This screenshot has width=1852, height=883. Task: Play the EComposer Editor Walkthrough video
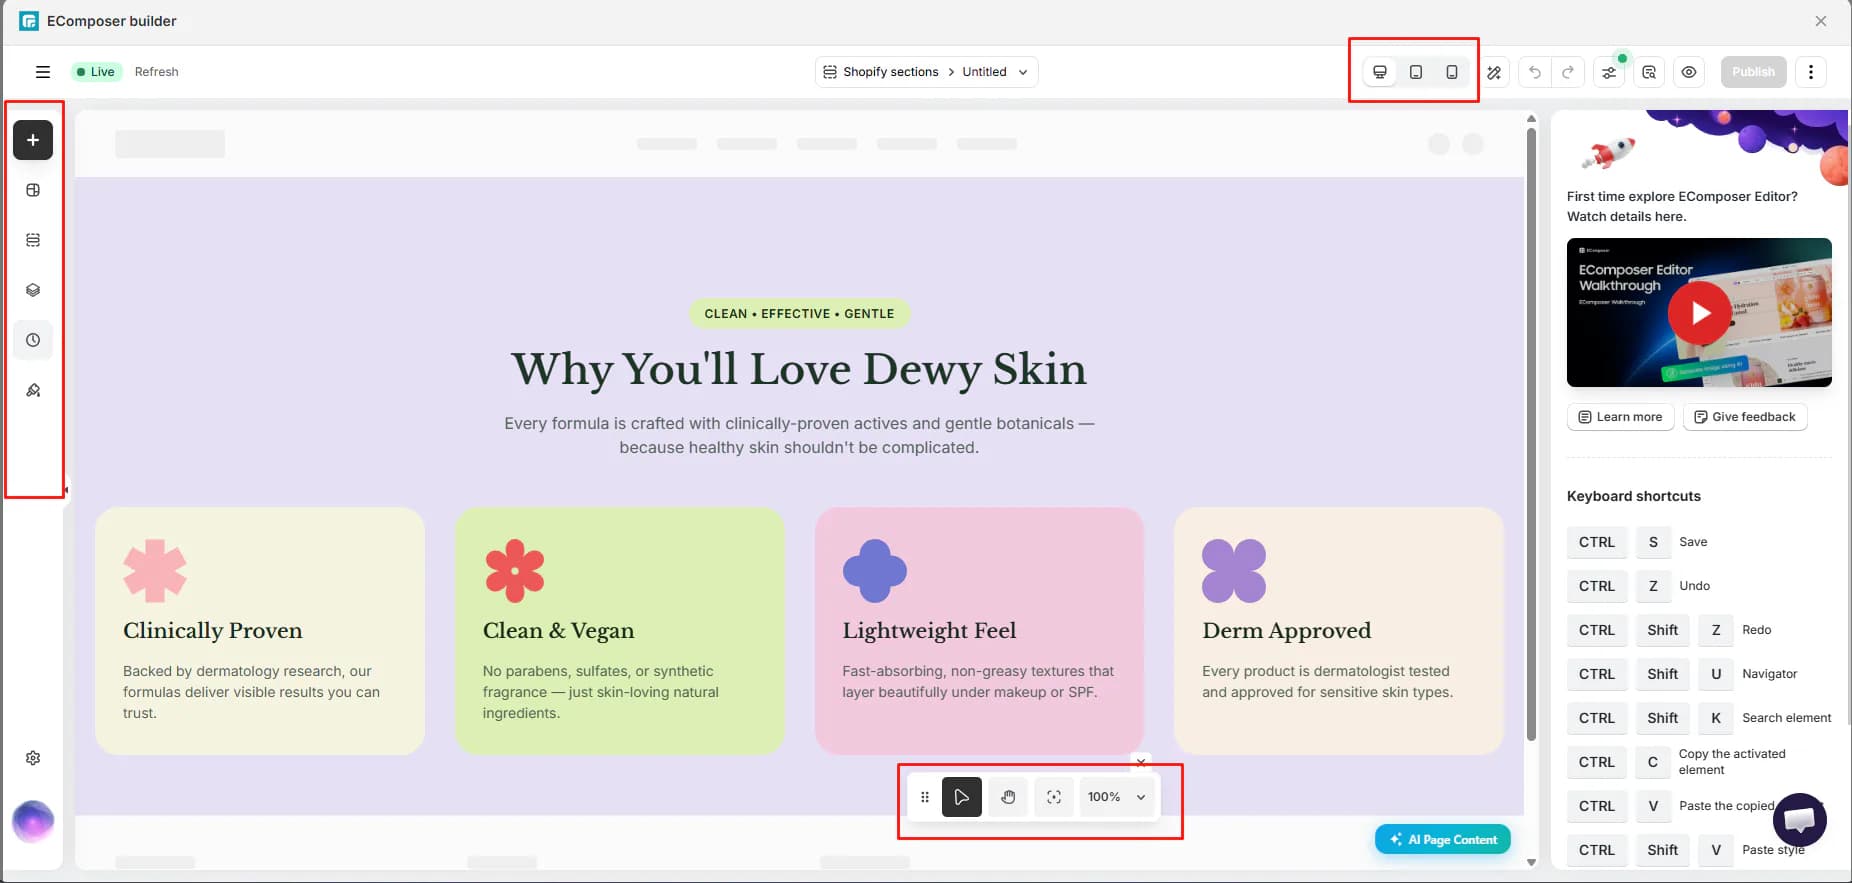click(x=1700, y=313)
